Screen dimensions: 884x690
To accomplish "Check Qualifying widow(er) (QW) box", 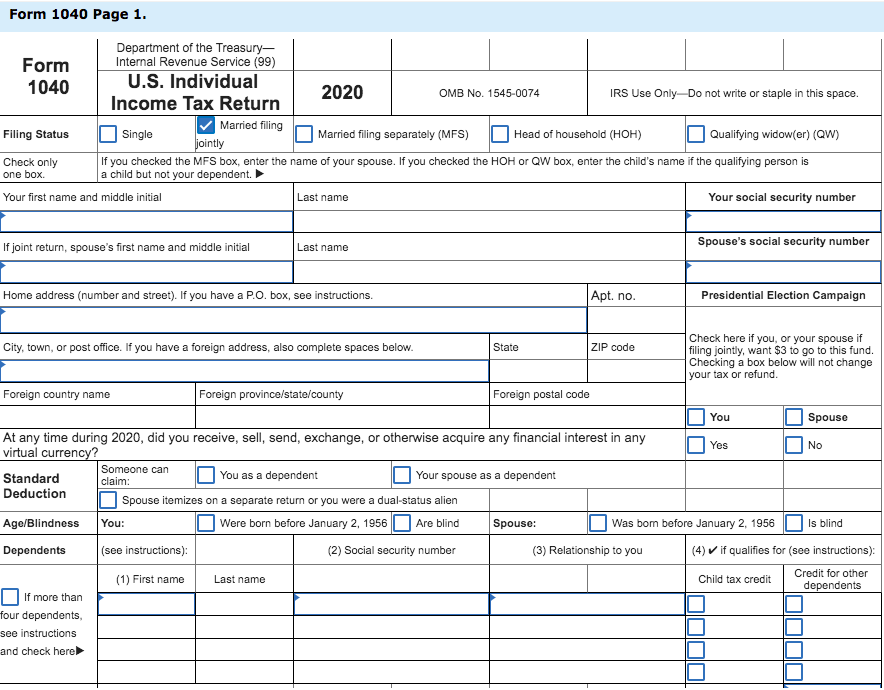I will pyautogui.click(x=696, y=134).
